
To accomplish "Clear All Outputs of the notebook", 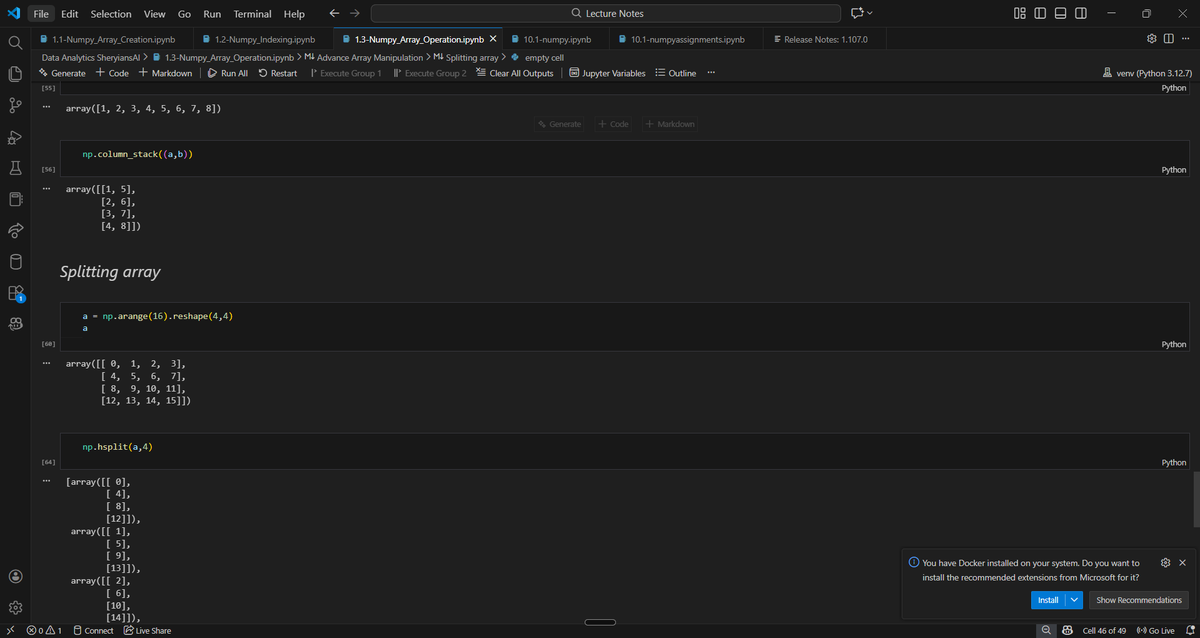I will [514, 73].
